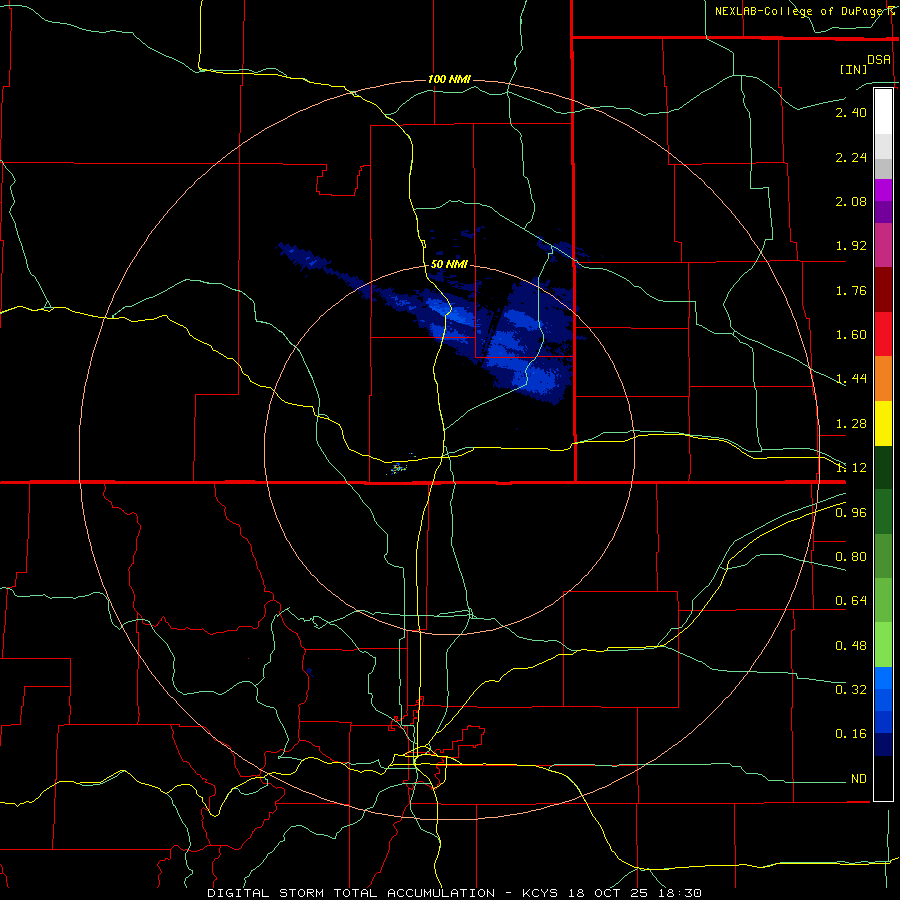Select the dark red swatch near 1.76
The height and width of the screenshot is (900, 900).
[883, 290]
